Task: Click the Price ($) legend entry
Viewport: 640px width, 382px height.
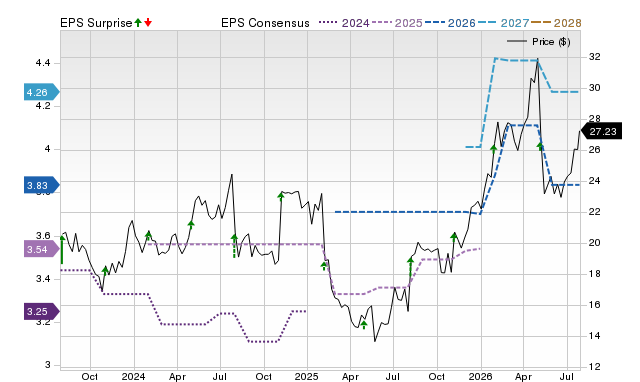Action: click(539, 42)
